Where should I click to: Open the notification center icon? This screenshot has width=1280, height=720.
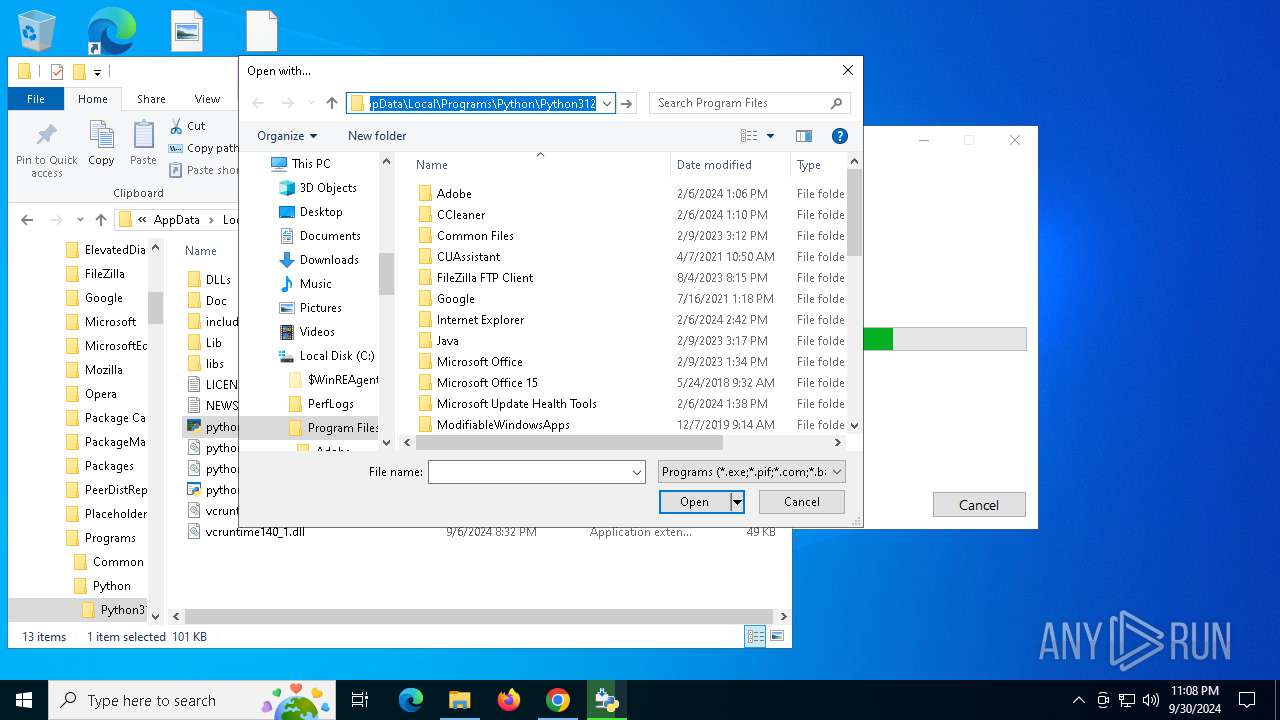1247,700
